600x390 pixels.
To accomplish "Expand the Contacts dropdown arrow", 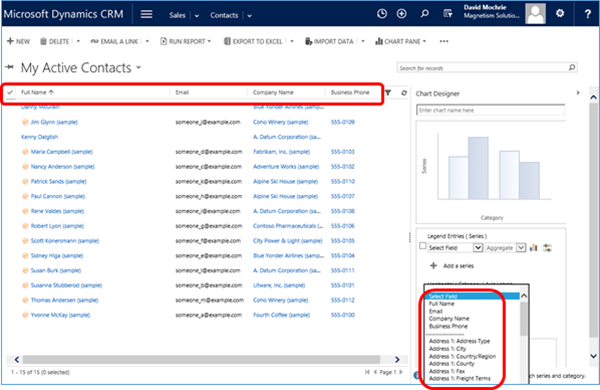I will pos(249,16).
